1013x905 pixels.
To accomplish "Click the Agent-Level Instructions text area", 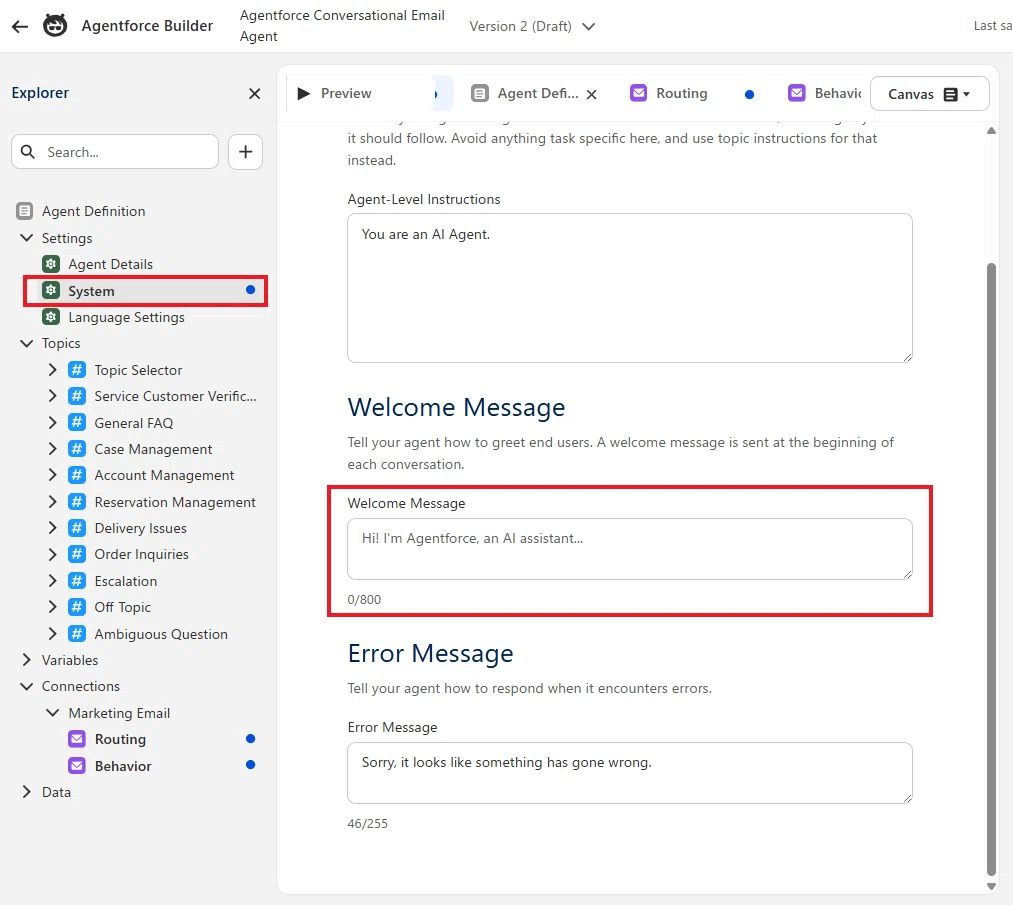I will coord(630,288).
